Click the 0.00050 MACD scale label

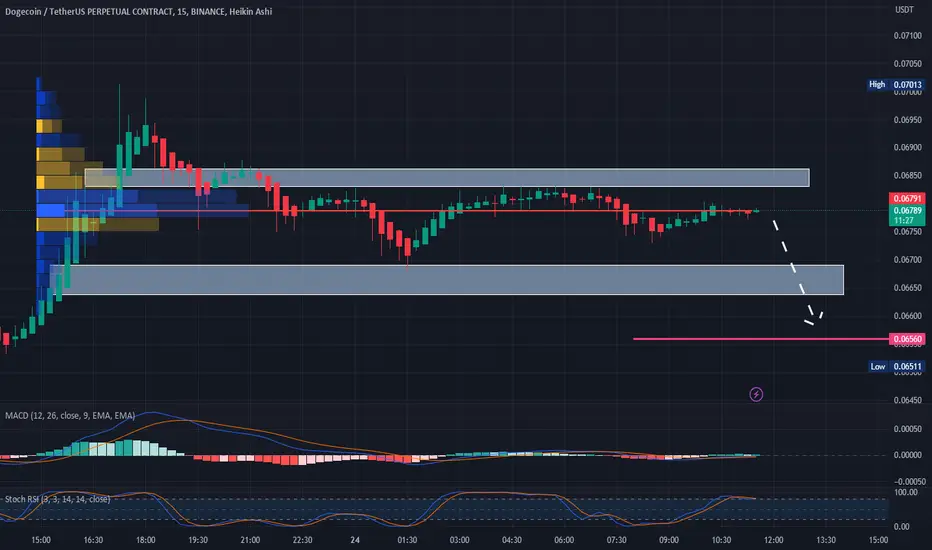pyautogui.click(x=907, y=429)
